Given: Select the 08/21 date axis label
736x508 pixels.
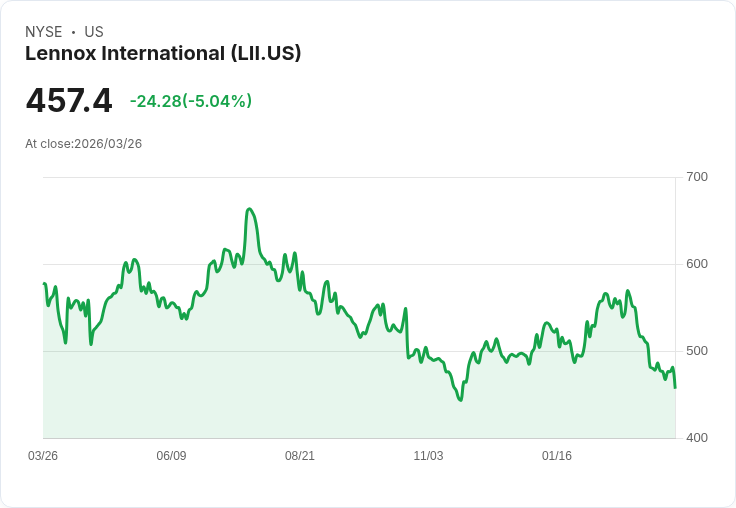Looking at the screenshot, I should point(300,456).
